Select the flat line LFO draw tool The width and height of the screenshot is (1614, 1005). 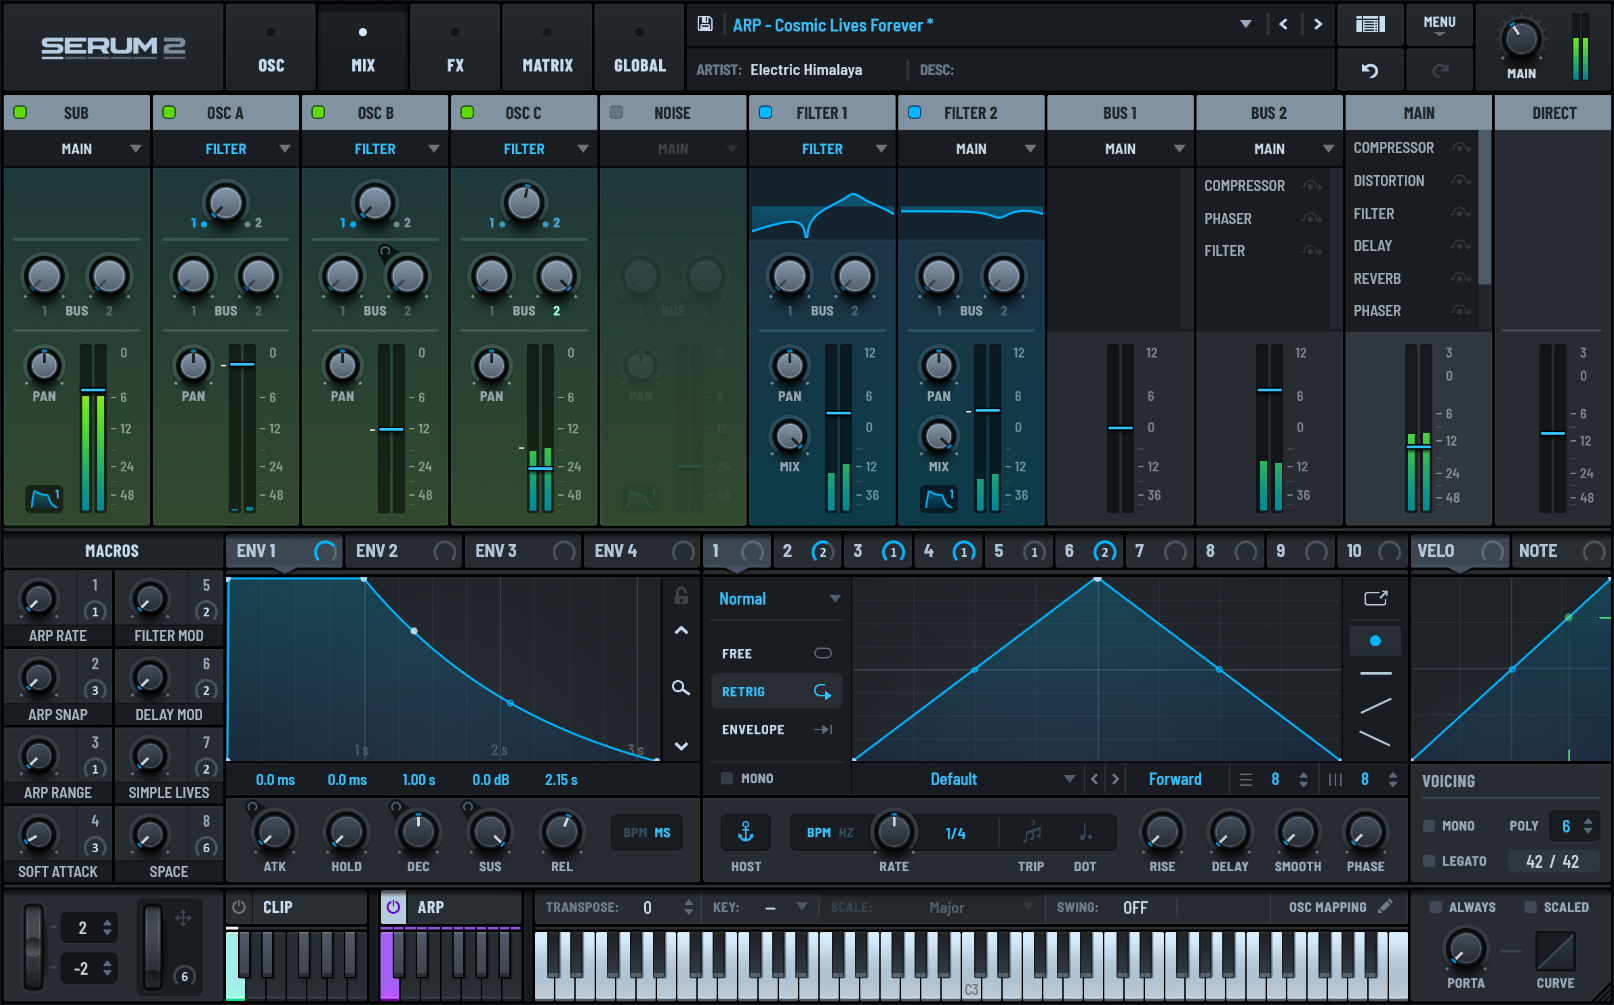1375,674
